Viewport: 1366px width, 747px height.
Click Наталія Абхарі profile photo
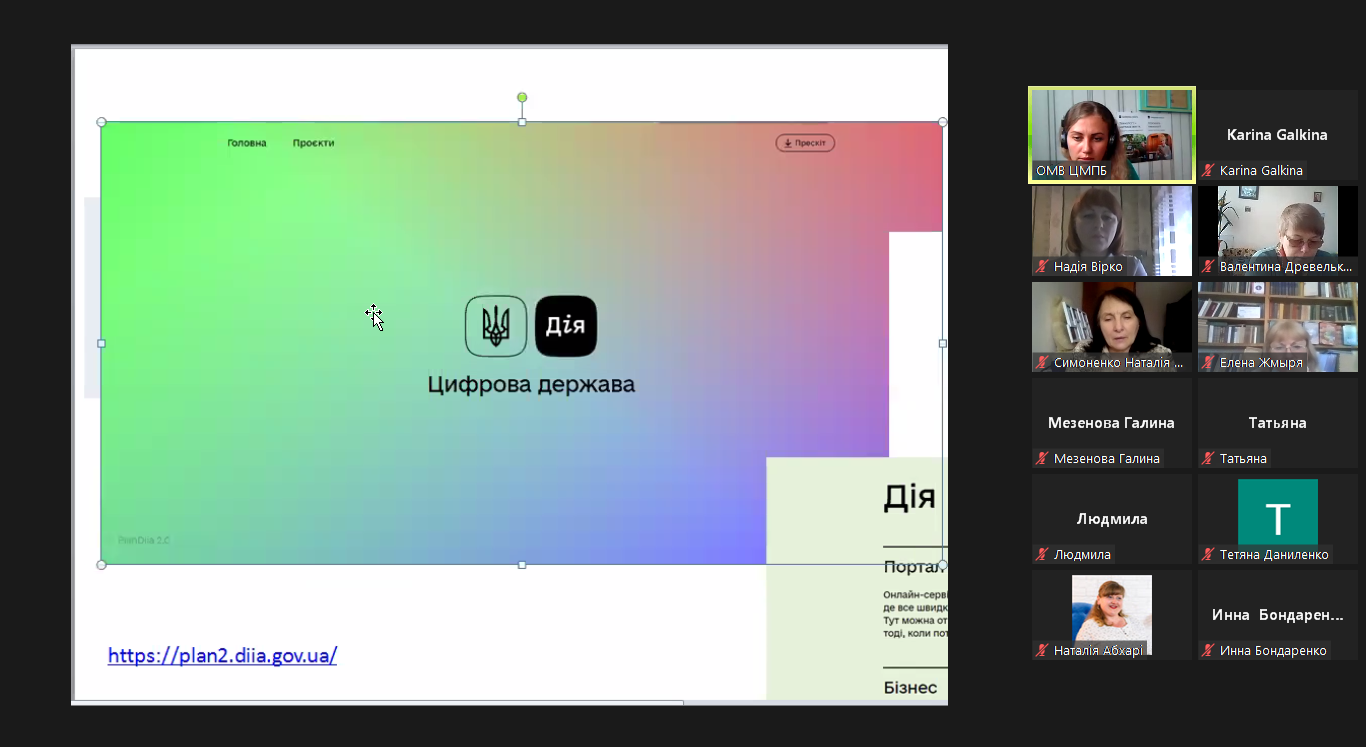point(1112,614)
